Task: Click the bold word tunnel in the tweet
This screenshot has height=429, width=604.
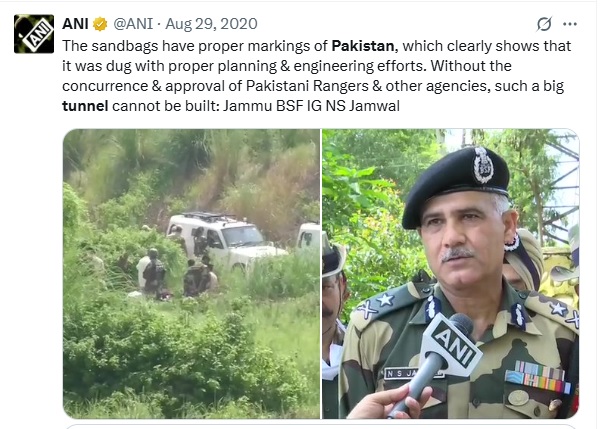Action: 85,106
